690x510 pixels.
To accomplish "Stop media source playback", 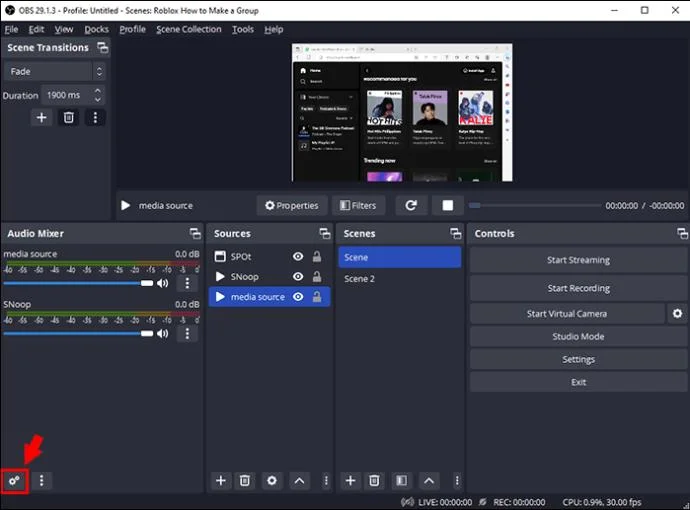I will (448, 205).
